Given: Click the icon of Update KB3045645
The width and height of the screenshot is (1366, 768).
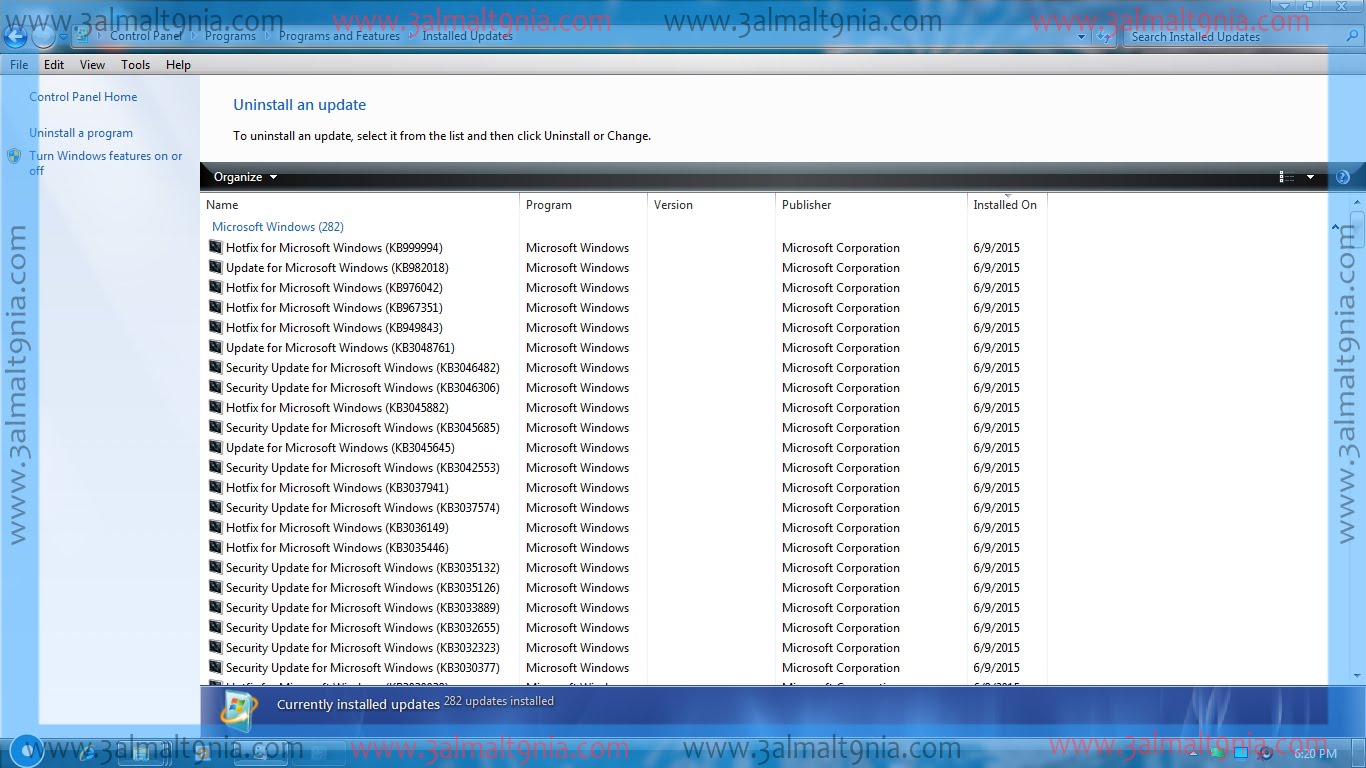Looking at the screenshot, I should [215, 447].
